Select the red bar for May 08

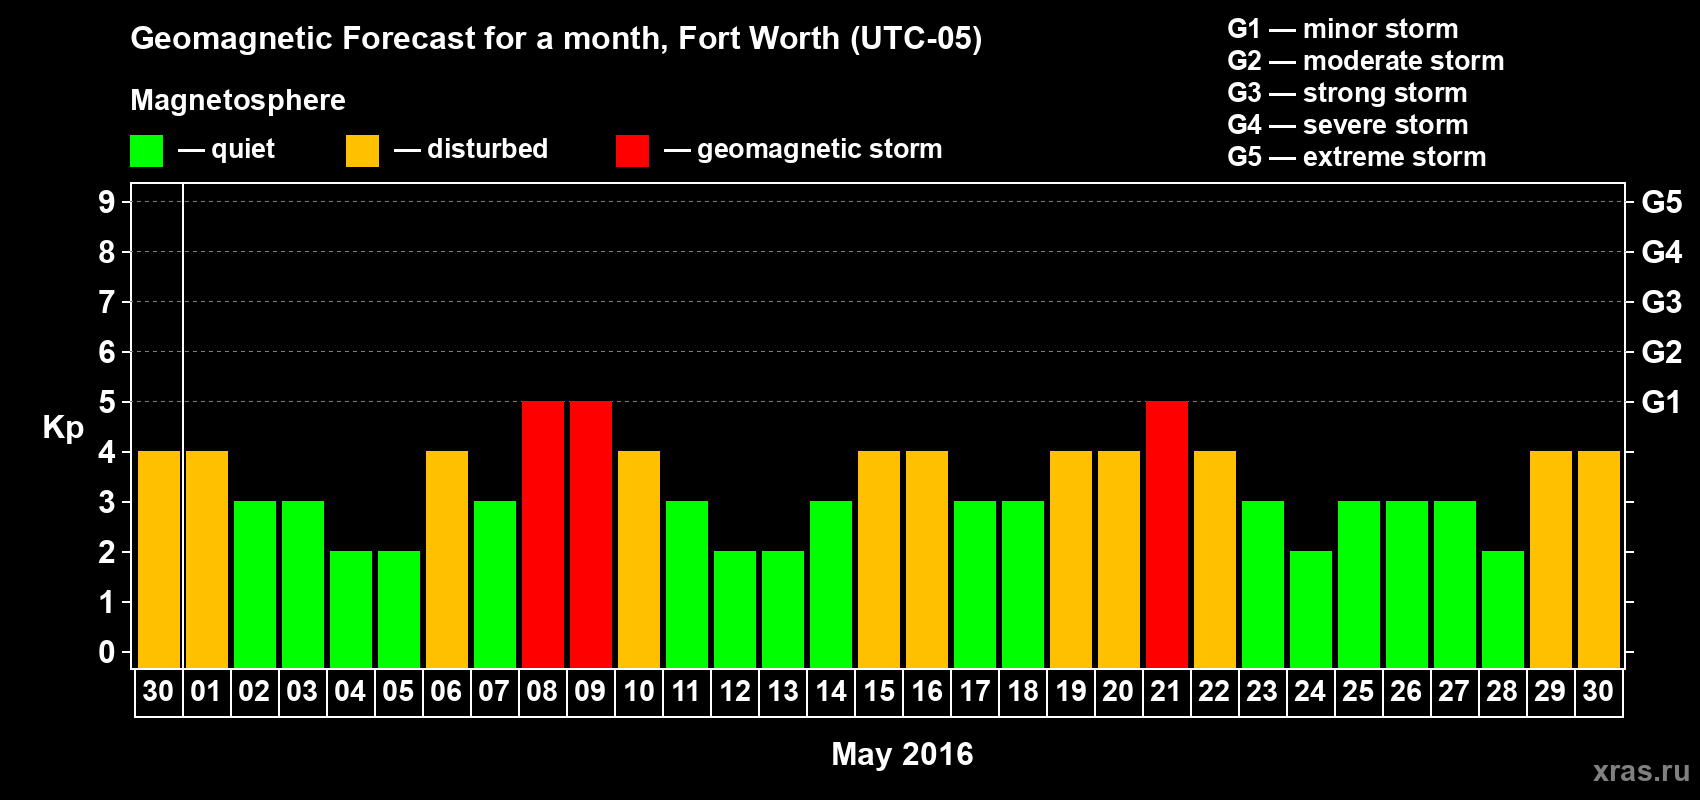[x=543, y=534]
